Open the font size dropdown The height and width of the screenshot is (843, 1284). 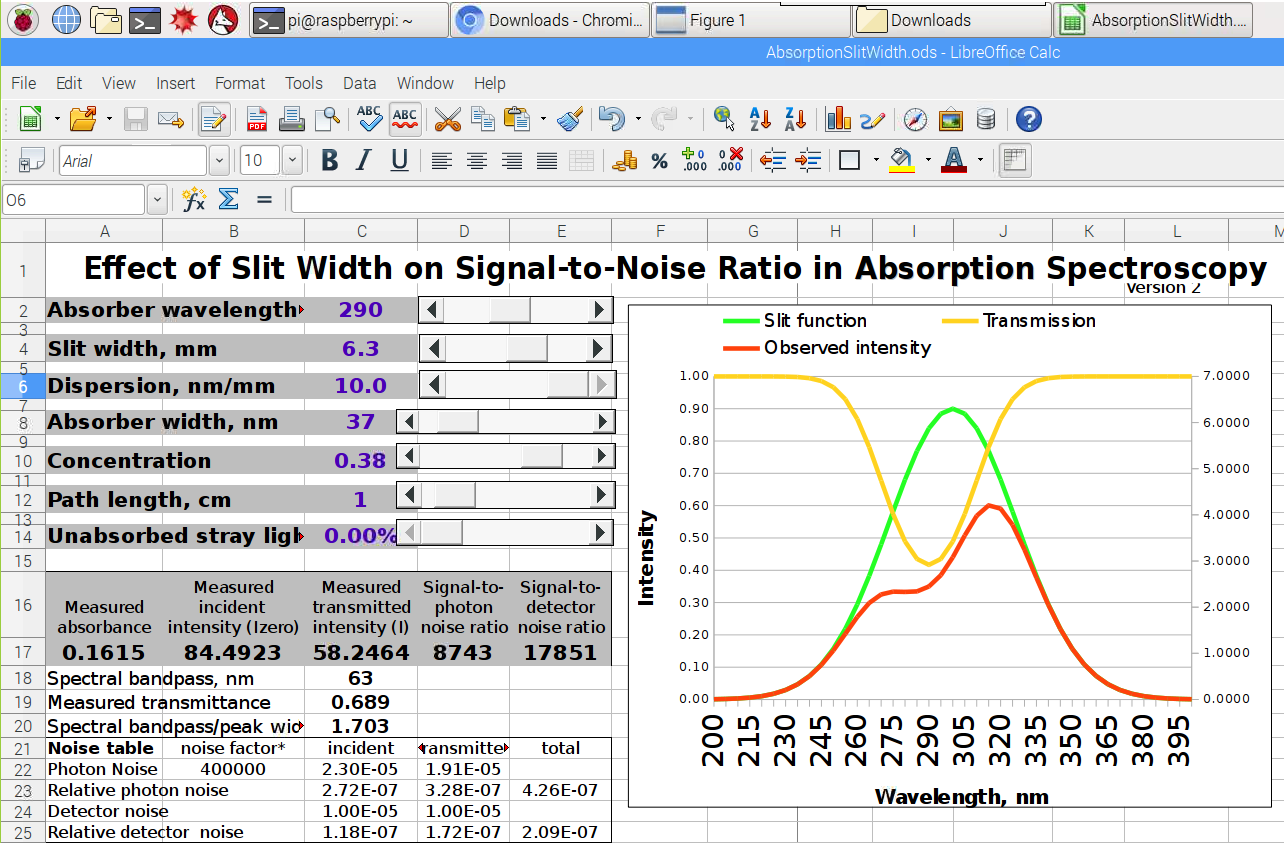(292, 161)
